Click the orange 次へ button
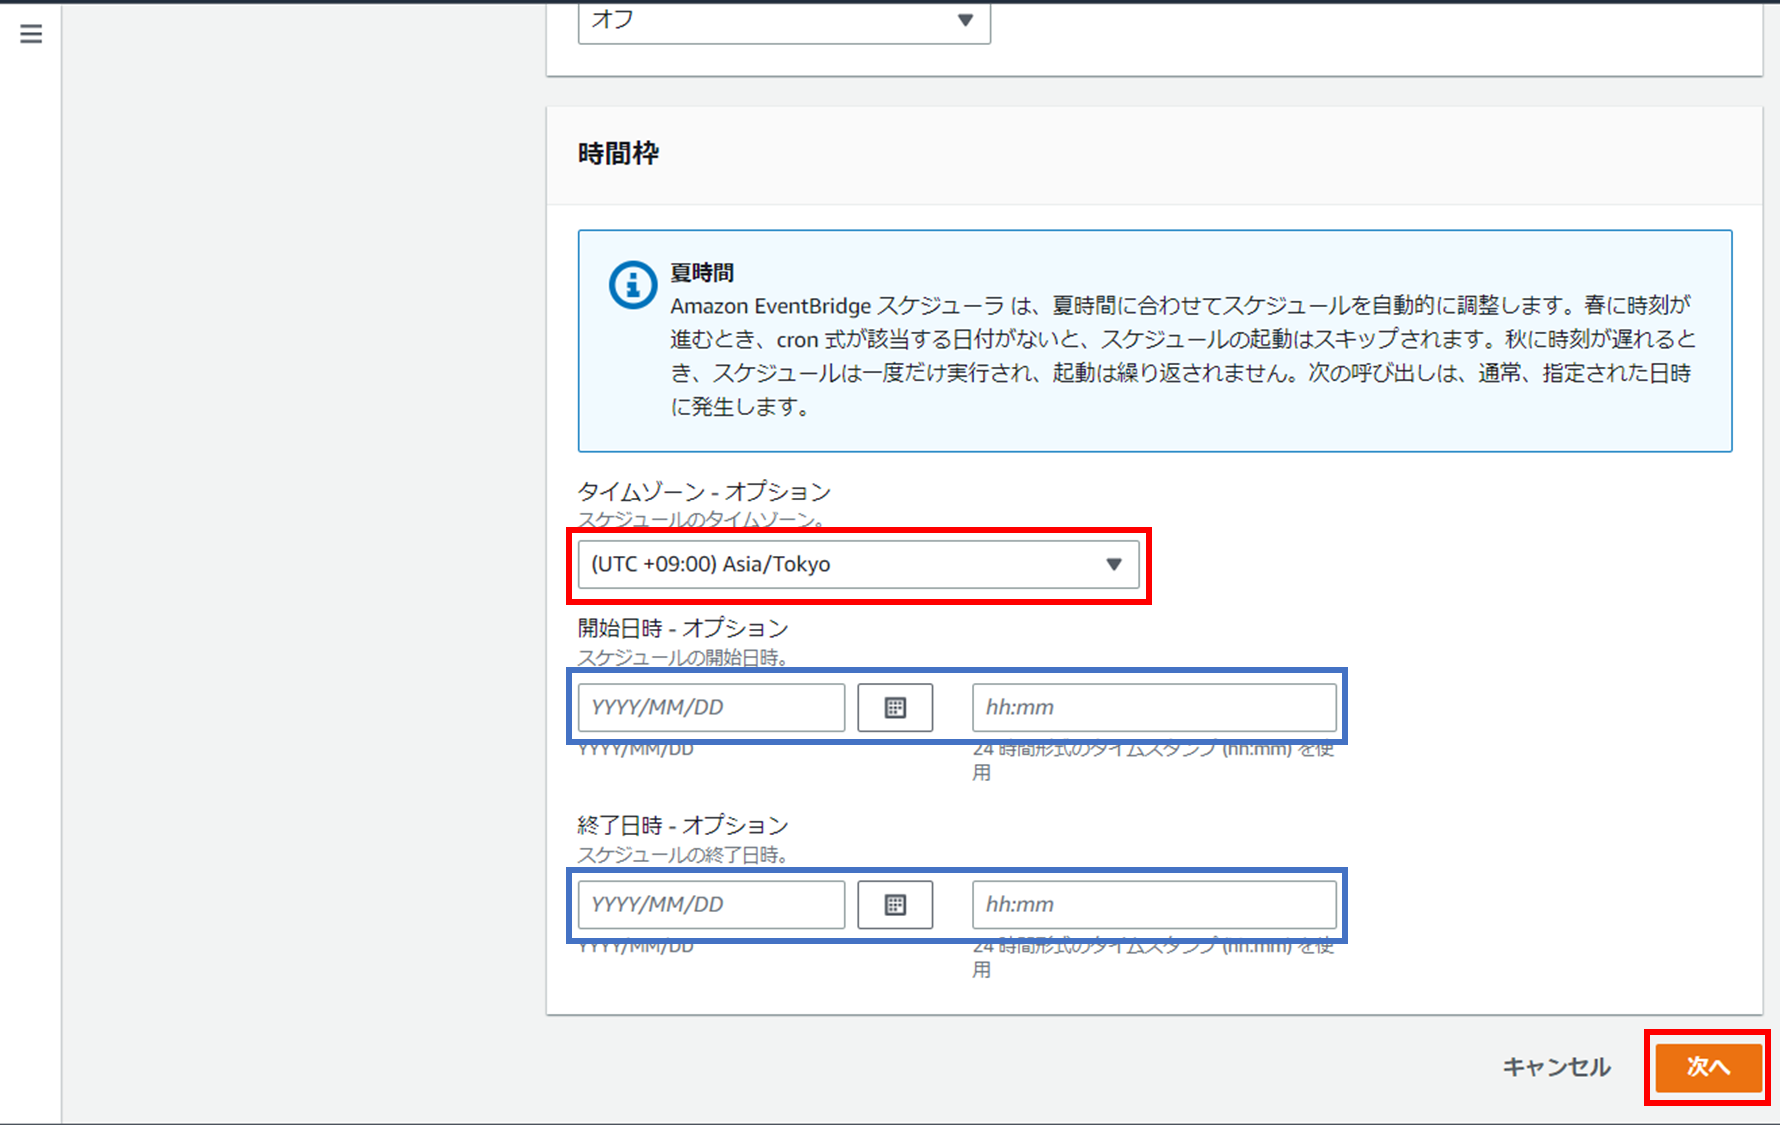This screenshot has height=1125, width=1780. [x=1708, y=1068]
